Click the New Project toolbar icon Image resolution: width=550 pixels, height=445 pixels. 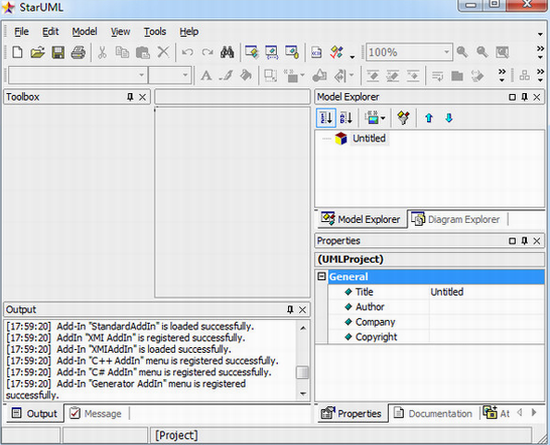(x=18, y=53)
